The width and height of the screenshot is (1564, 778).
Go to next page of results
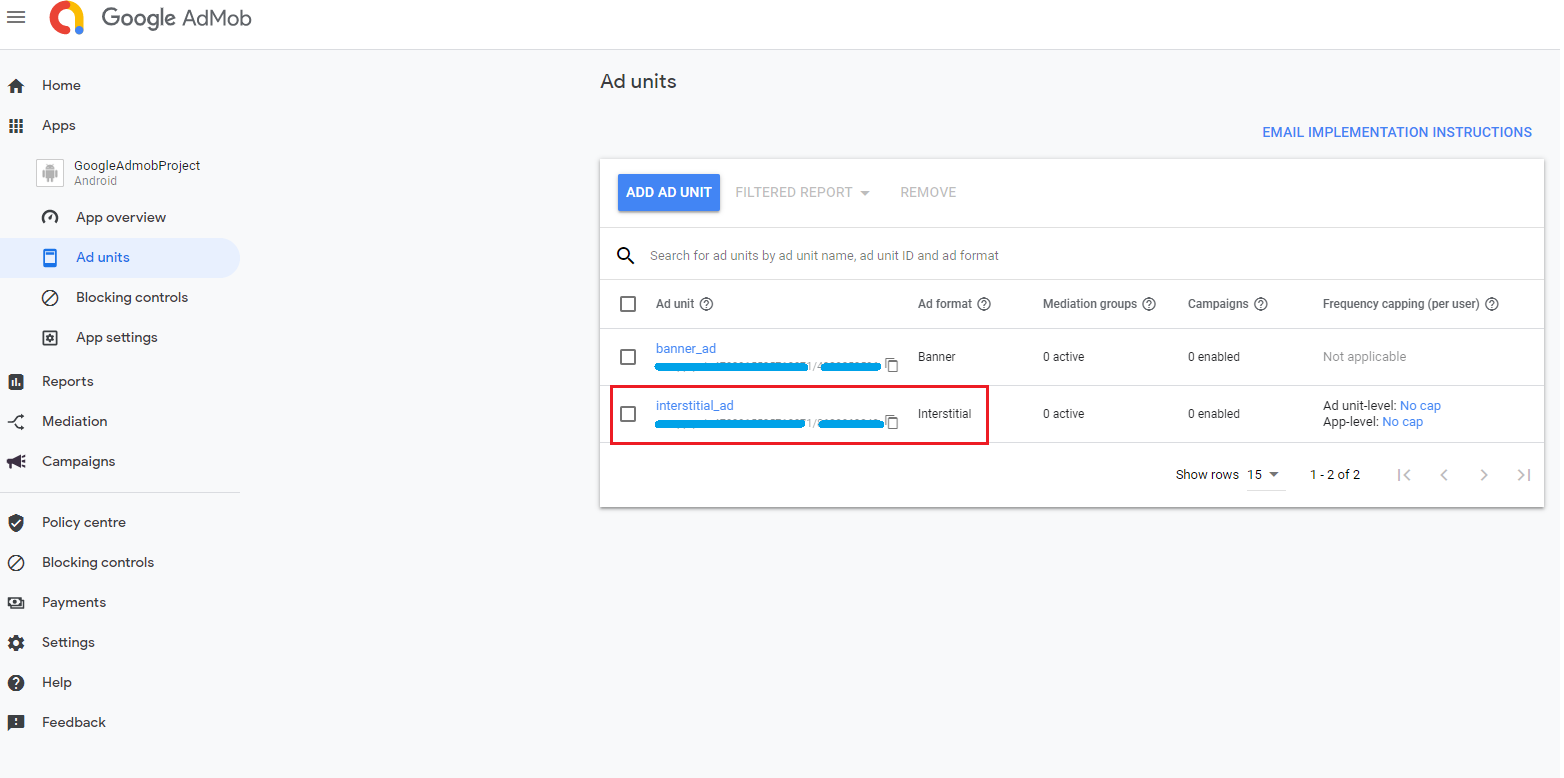point(1484,475)
